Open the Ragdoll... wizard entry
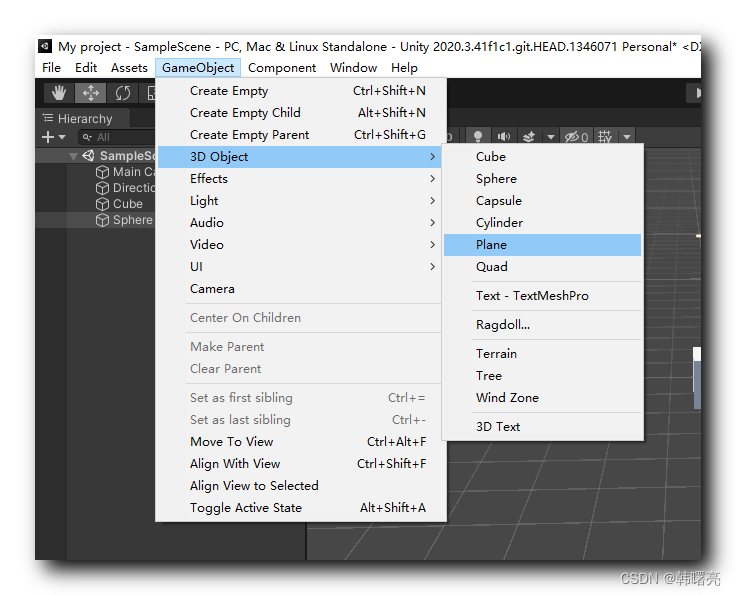The image size is (736, 595). (543, 325)
